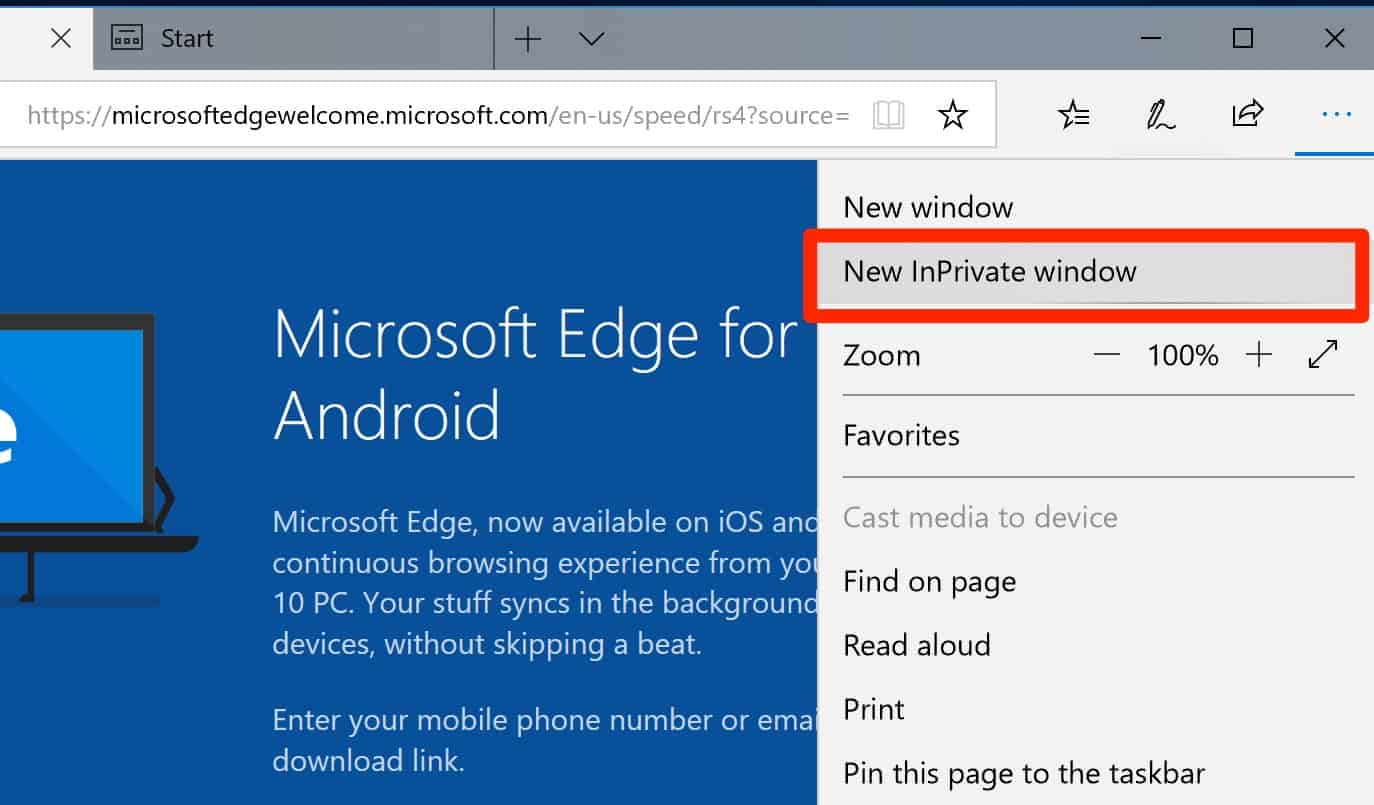Switch to the Start tab
This screenshot has width=1374, height=805.
[293, 39]
